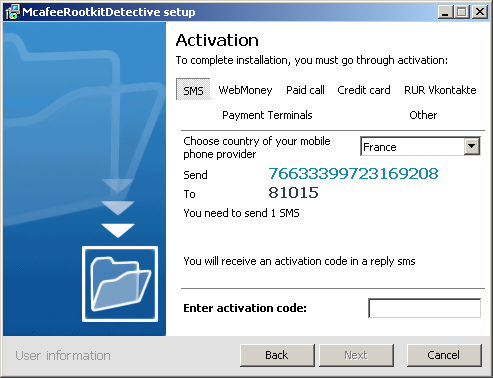Viewport: 493px width, 378px height.
Task: Minimize the setup window
Action: [445, 12]
